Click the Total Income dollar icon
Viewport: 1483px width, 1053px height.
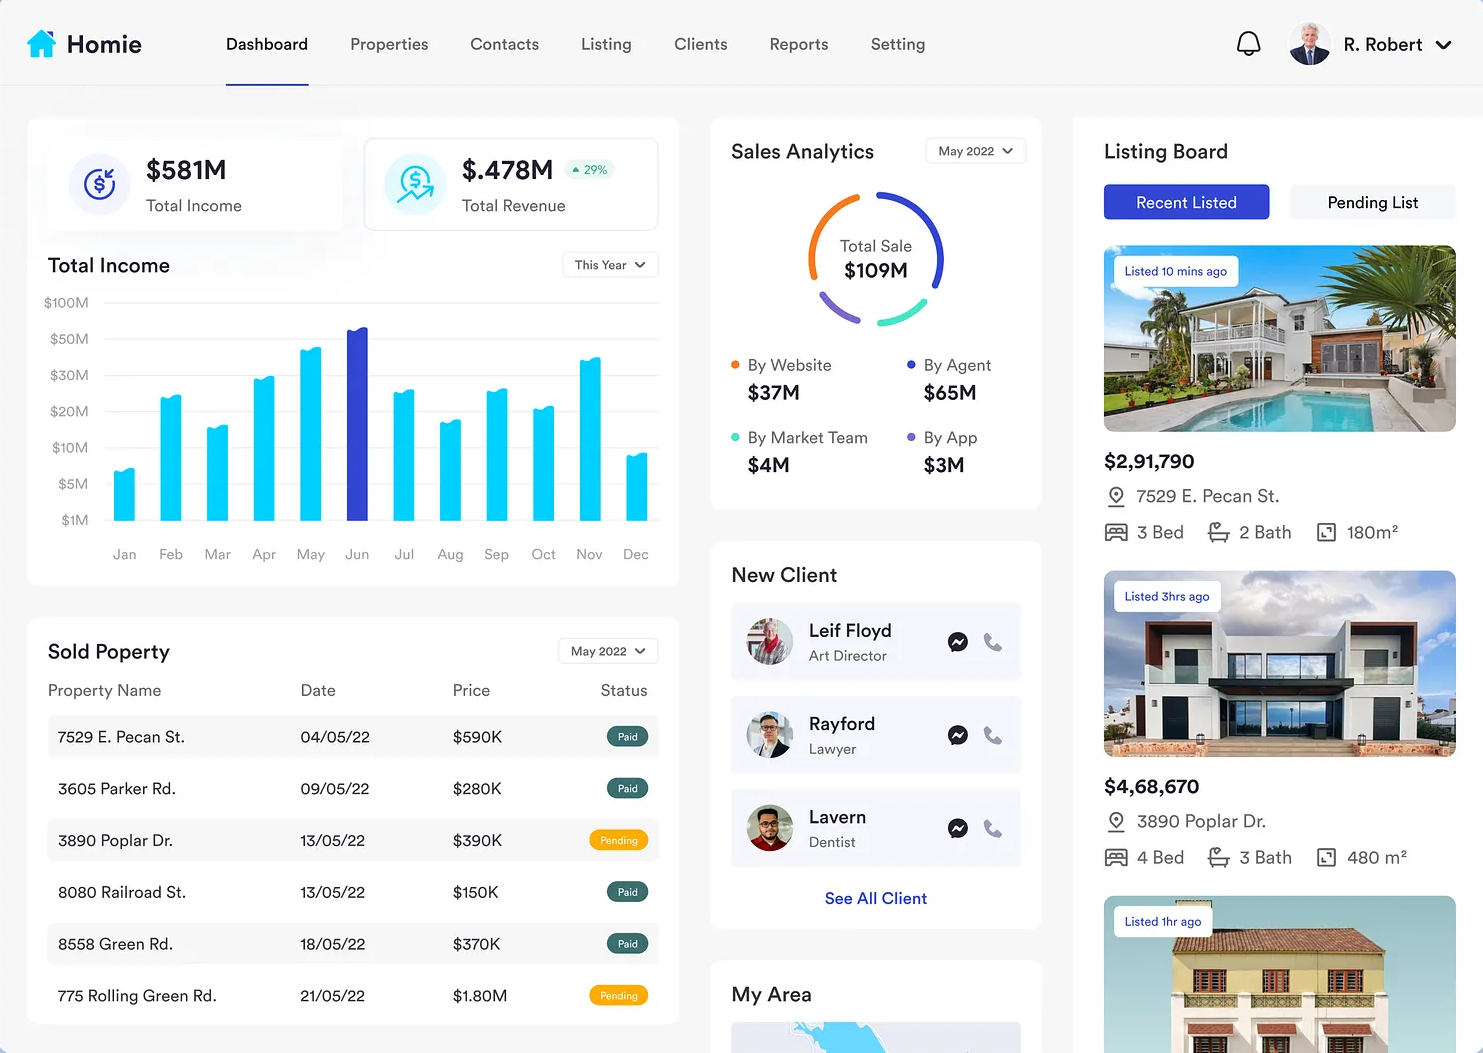point(99,184)
